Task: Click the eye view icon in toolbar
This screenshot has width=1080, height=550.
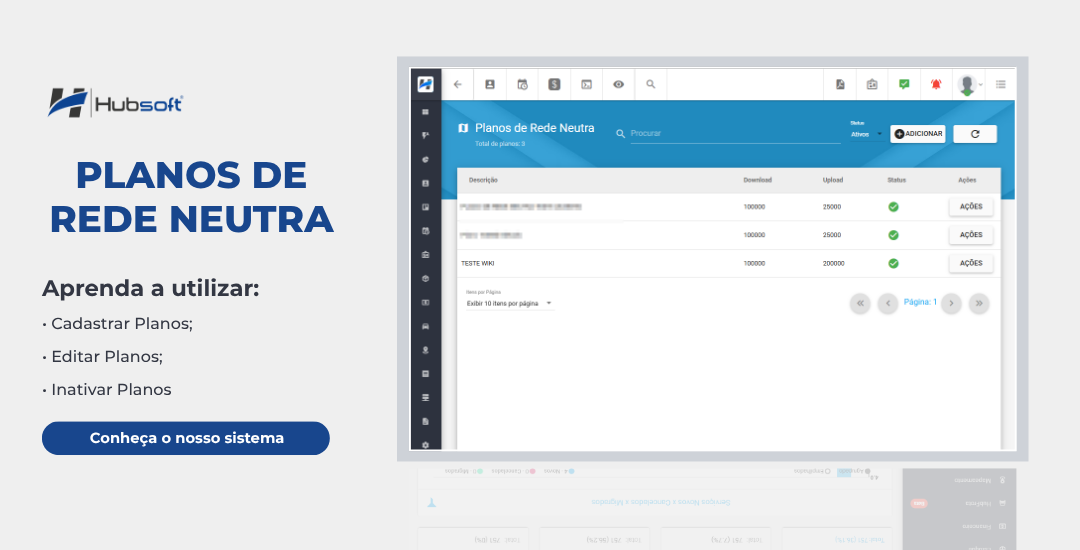Action: pos(619,85)
